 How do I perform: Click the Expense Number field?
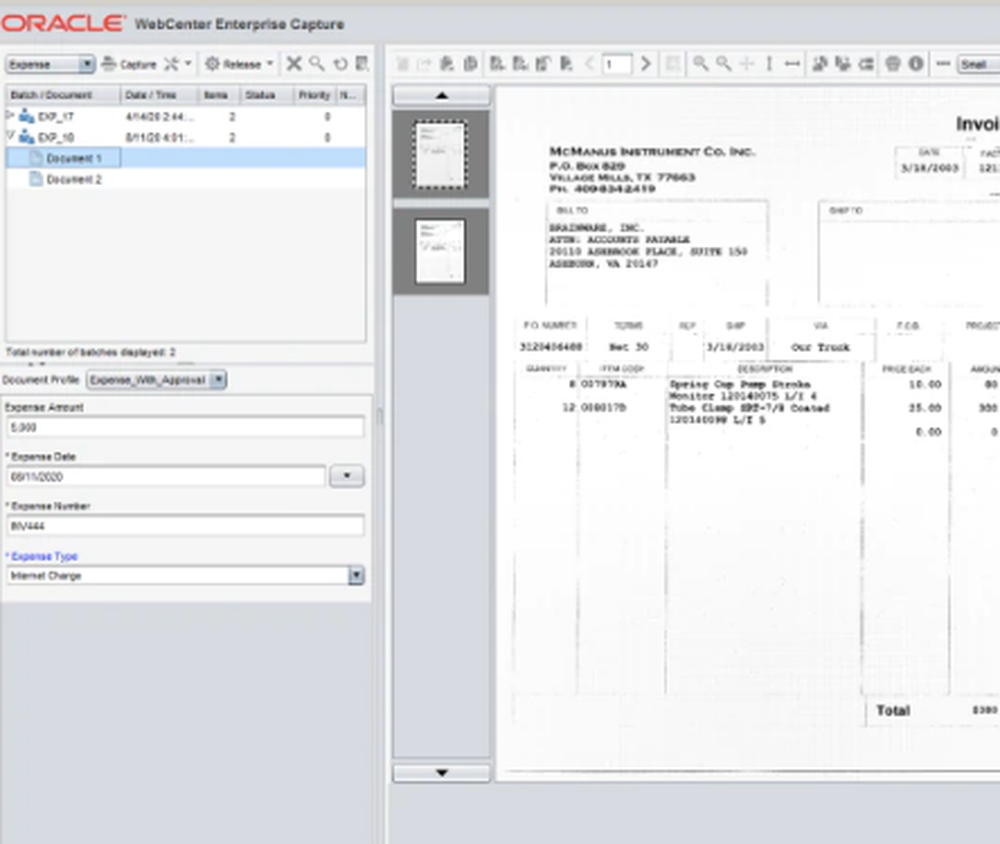pyautogui.click(x=186, y=526)
